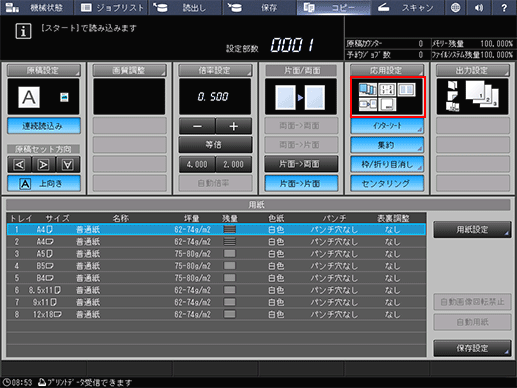
Task: Select tray 7 9x11 paper row
Action: pos(216,302)
